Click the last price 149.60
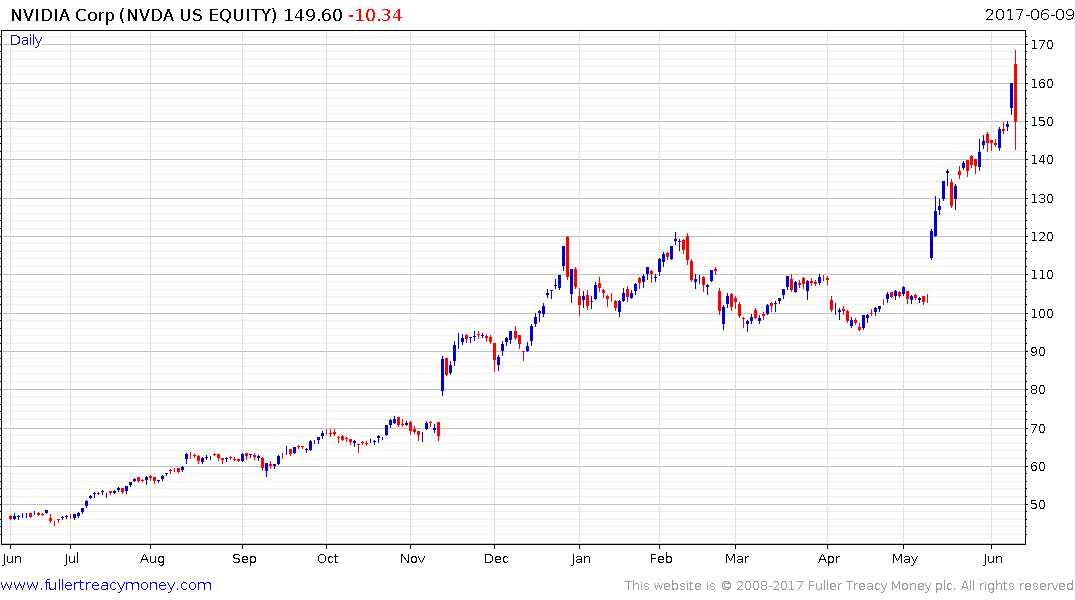 click(x=313, y=15)
